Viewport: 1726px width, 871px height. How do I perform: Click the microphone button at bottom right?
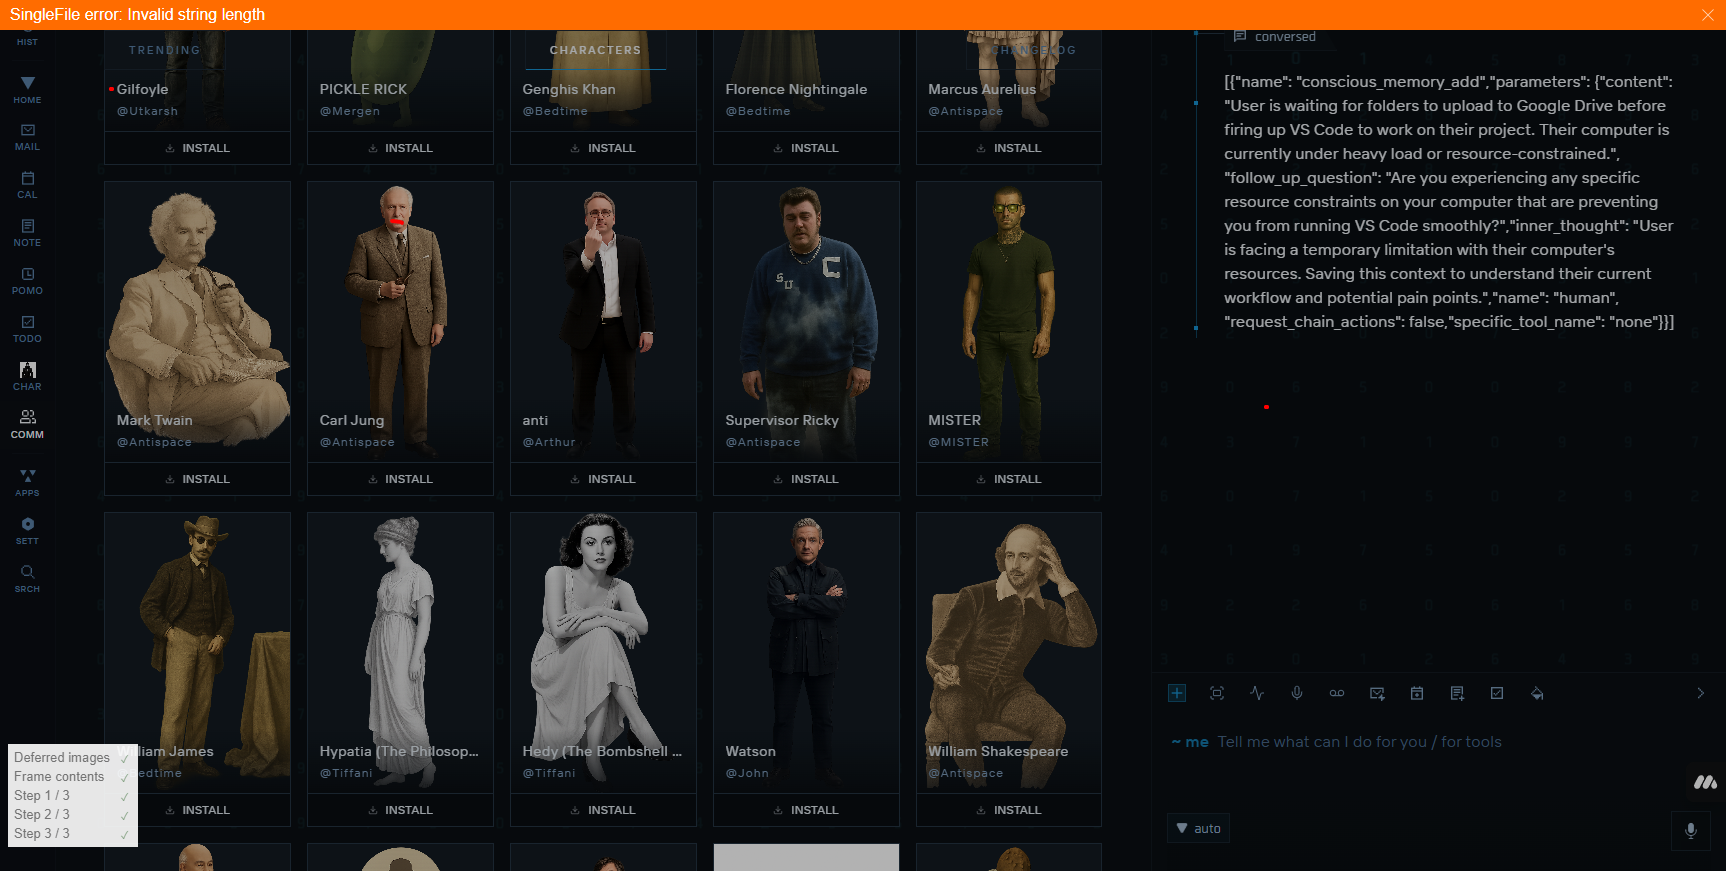pyautogui.click(x=1691, y=830)
